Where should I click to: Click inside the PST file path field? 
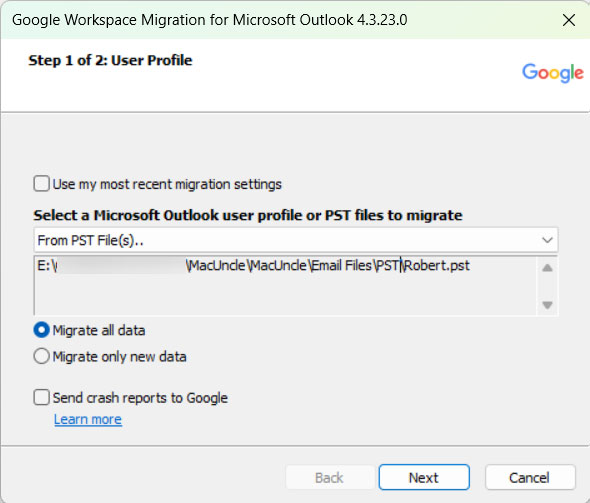(285, 285)
